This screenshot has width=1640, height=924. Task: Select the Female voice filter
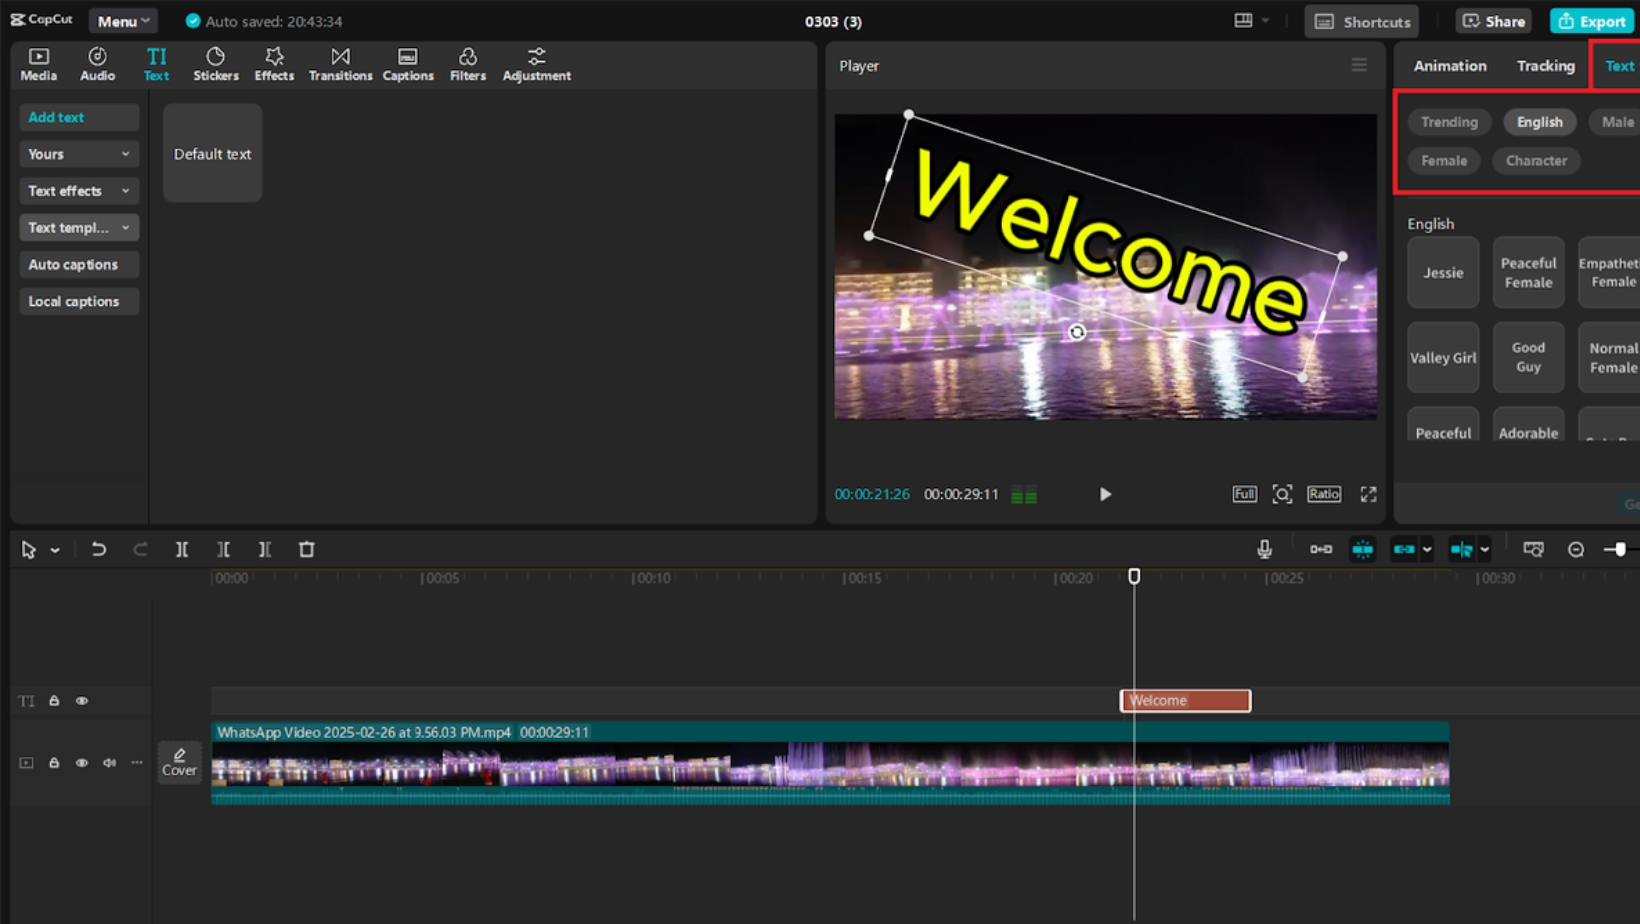click(1444, 161)
